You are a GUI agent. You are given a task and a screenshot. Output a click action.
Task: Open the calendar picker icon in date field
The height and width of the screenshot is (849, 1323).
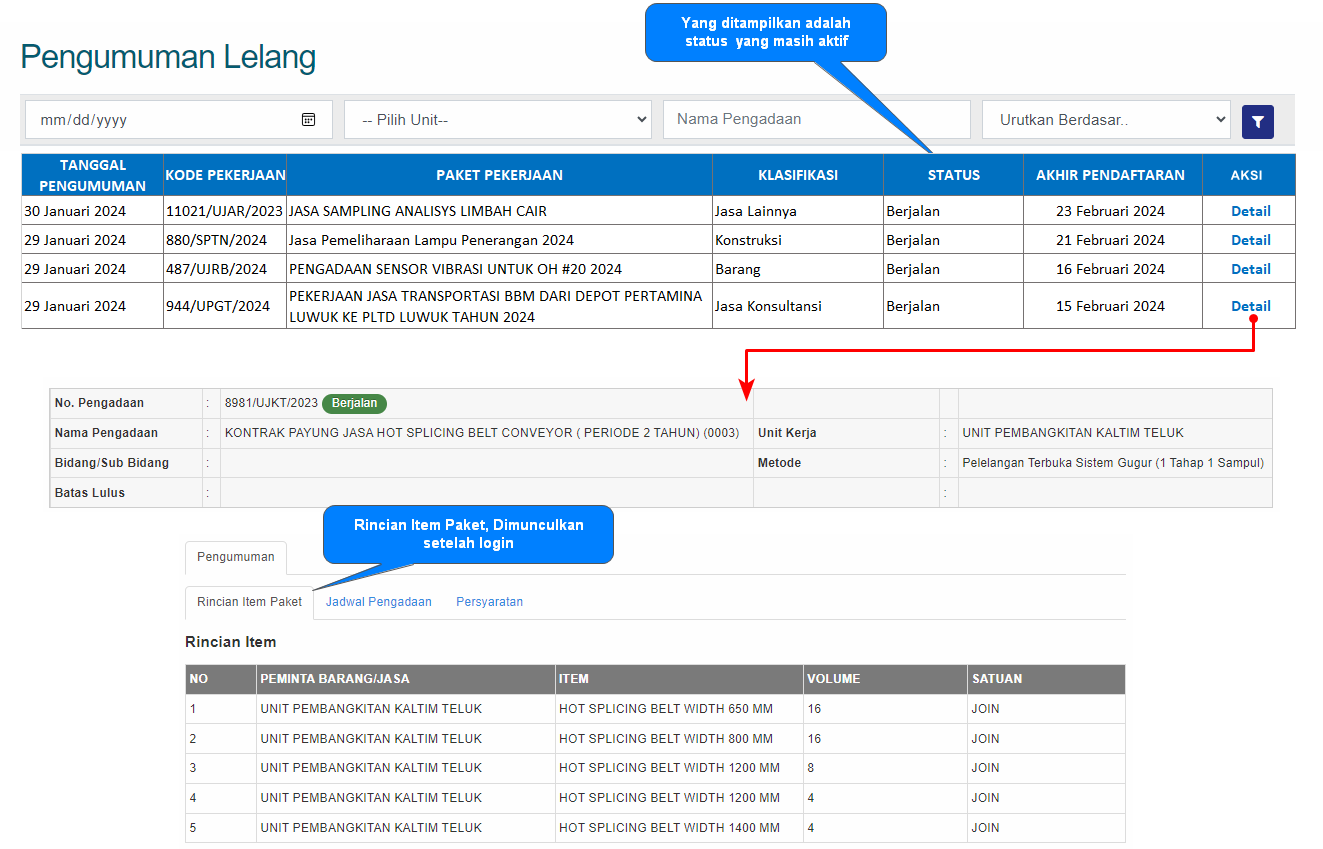click(x=308, y=120)
